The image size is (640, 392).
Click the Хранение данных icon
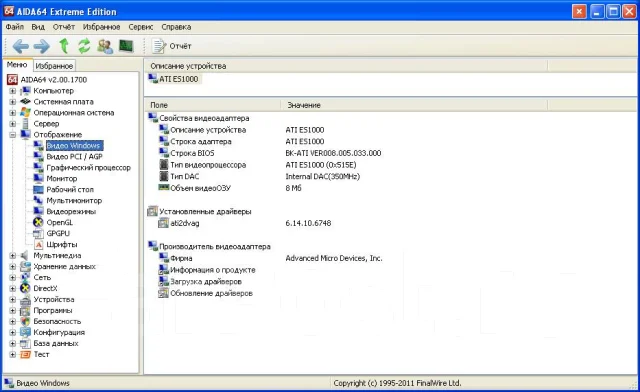point(25,267)
